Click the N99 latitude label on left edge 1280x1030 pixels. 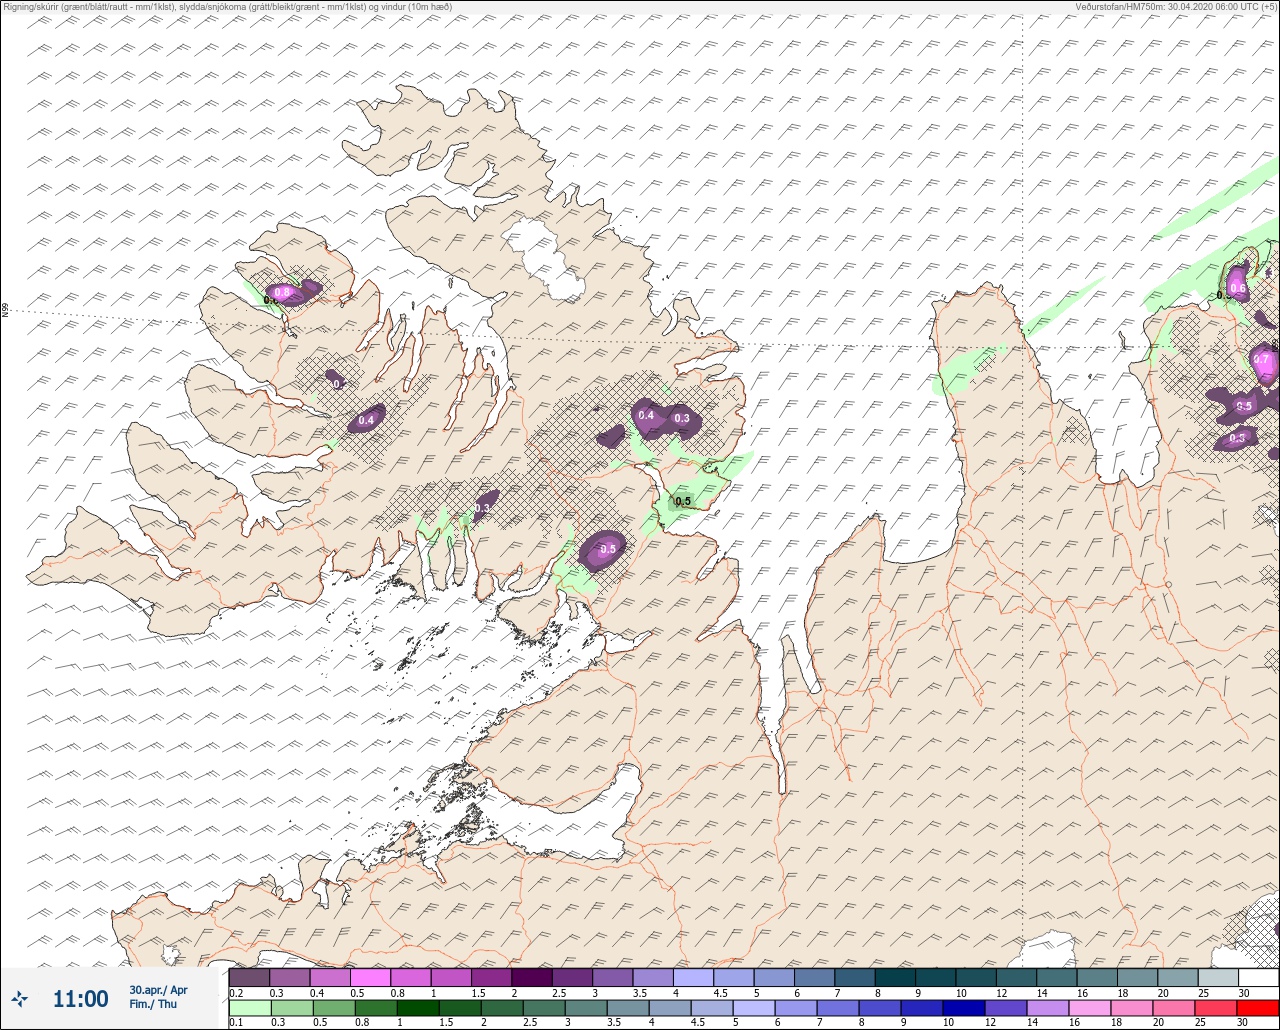coord(5,311)
